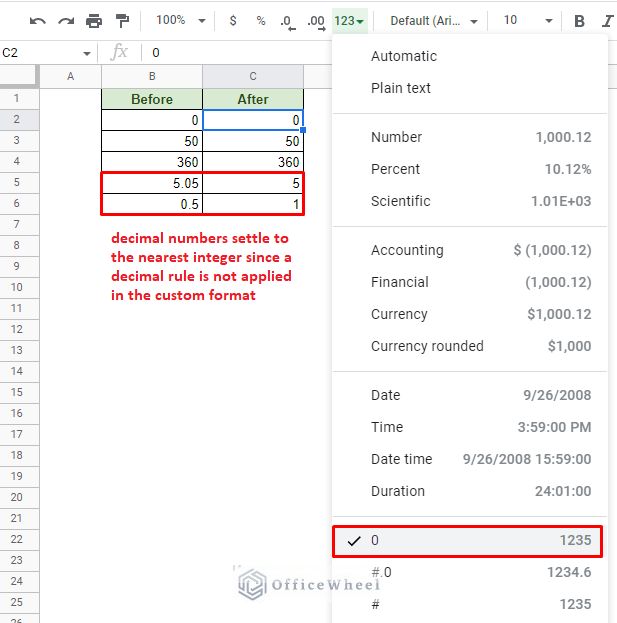Click the After header cell
The height and width of the screenshot is (623, 617).
click(253, 99)
